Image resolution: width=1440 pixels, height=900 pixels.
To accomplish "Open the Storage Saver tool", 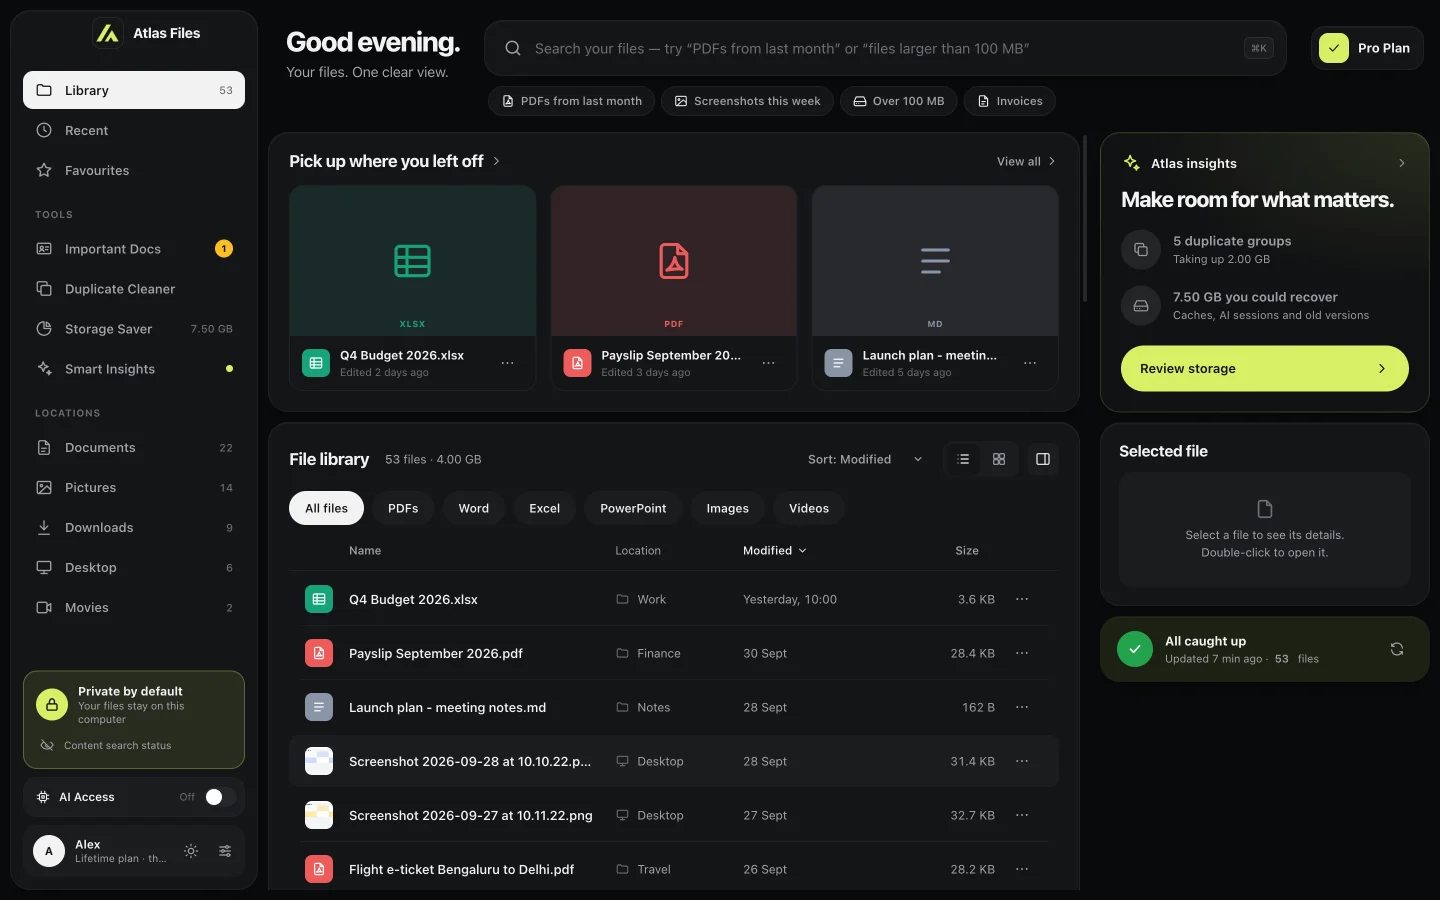I will click(134, 329).
